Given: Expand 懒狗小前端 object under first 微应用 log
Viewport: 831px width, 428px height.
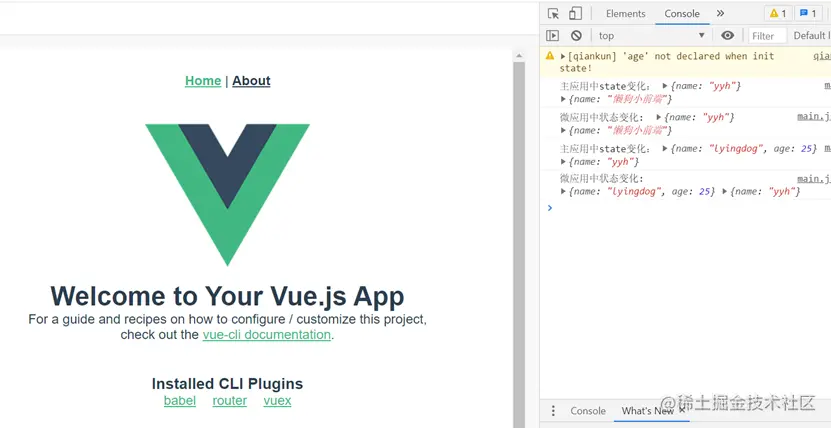Looking at the screenshot, I should point(563,130).
